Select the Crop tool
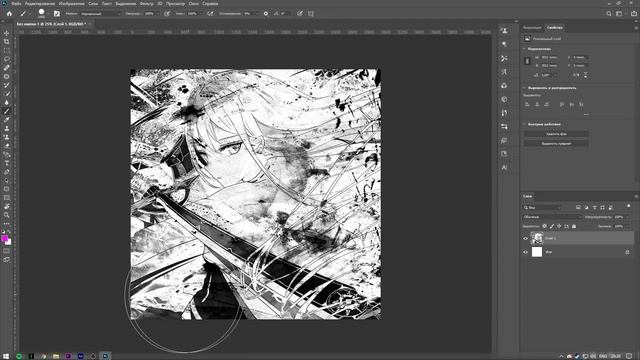Image resolution: width=640 pixels, height=360 pixels. 7,42
